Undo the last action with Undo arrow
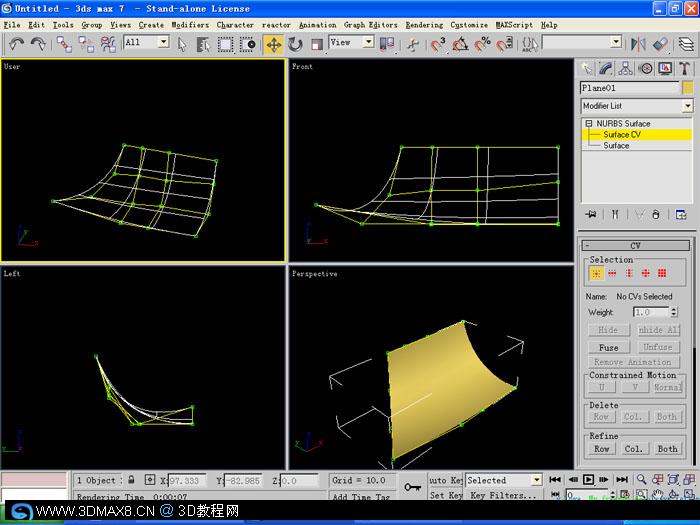The image size is (700, 525). (x=17, y=44)
